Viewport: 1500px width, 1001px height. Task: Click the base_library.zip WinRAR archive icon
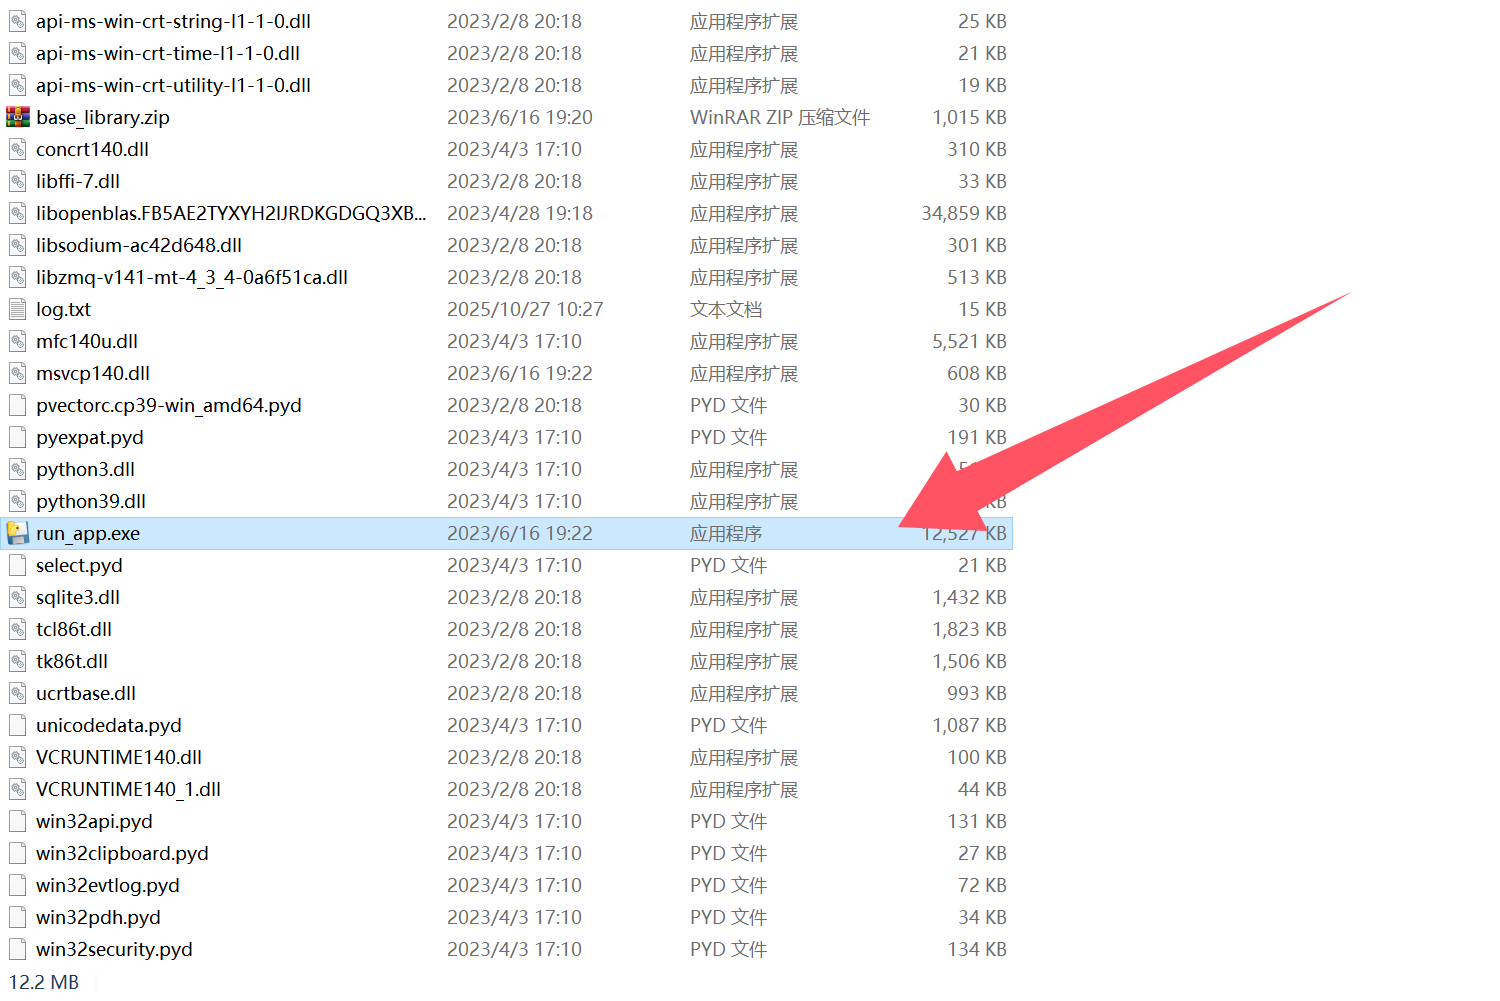pos(18,117)
